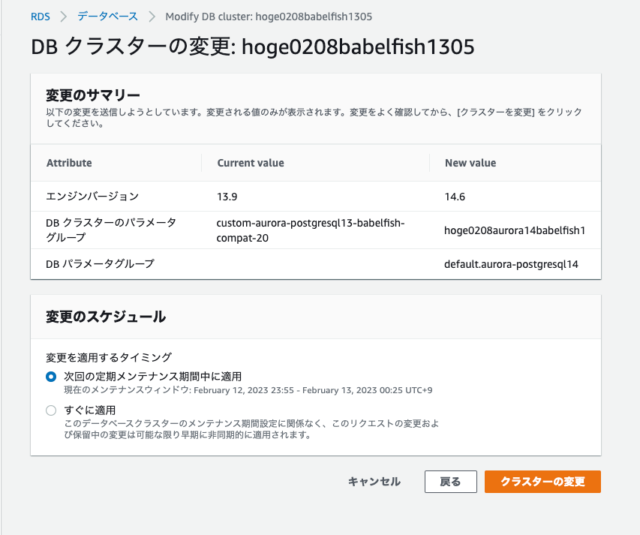Open the RDS breadcrumb link

coord(40,17)
